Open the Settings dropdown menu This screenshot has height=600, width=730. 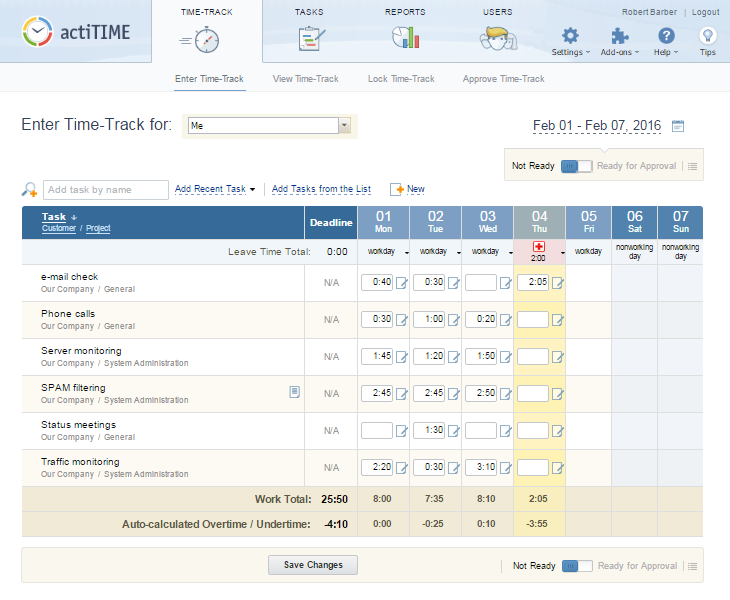click(x=570, y=41)
